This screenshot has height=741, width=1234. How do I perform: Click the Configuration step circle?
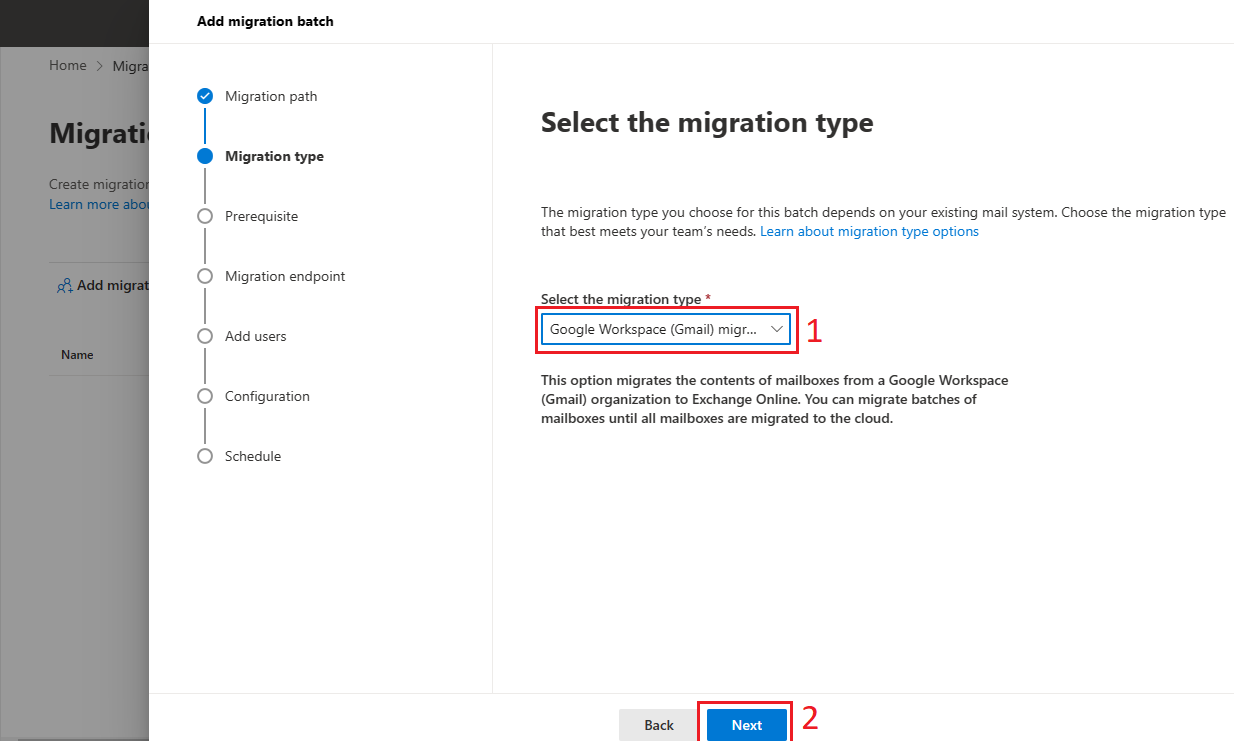point(205,396)
